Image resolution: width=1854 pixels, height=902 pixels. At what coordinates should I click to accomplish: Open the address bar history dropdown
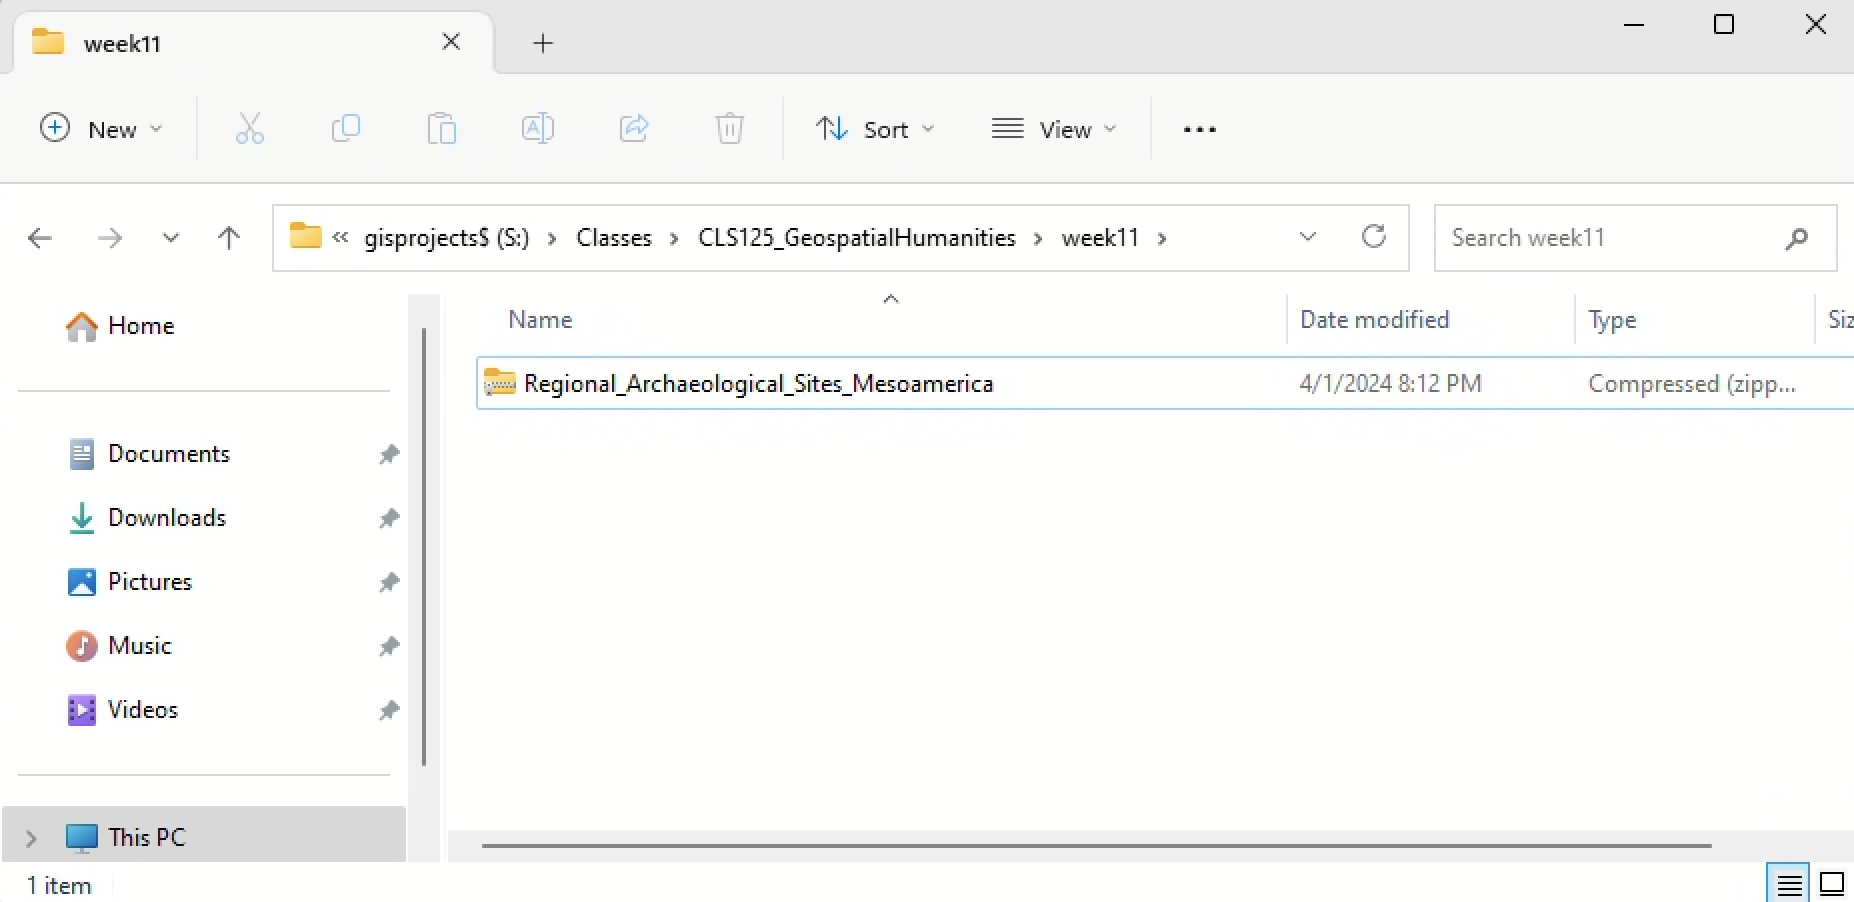coord(1308,237)
